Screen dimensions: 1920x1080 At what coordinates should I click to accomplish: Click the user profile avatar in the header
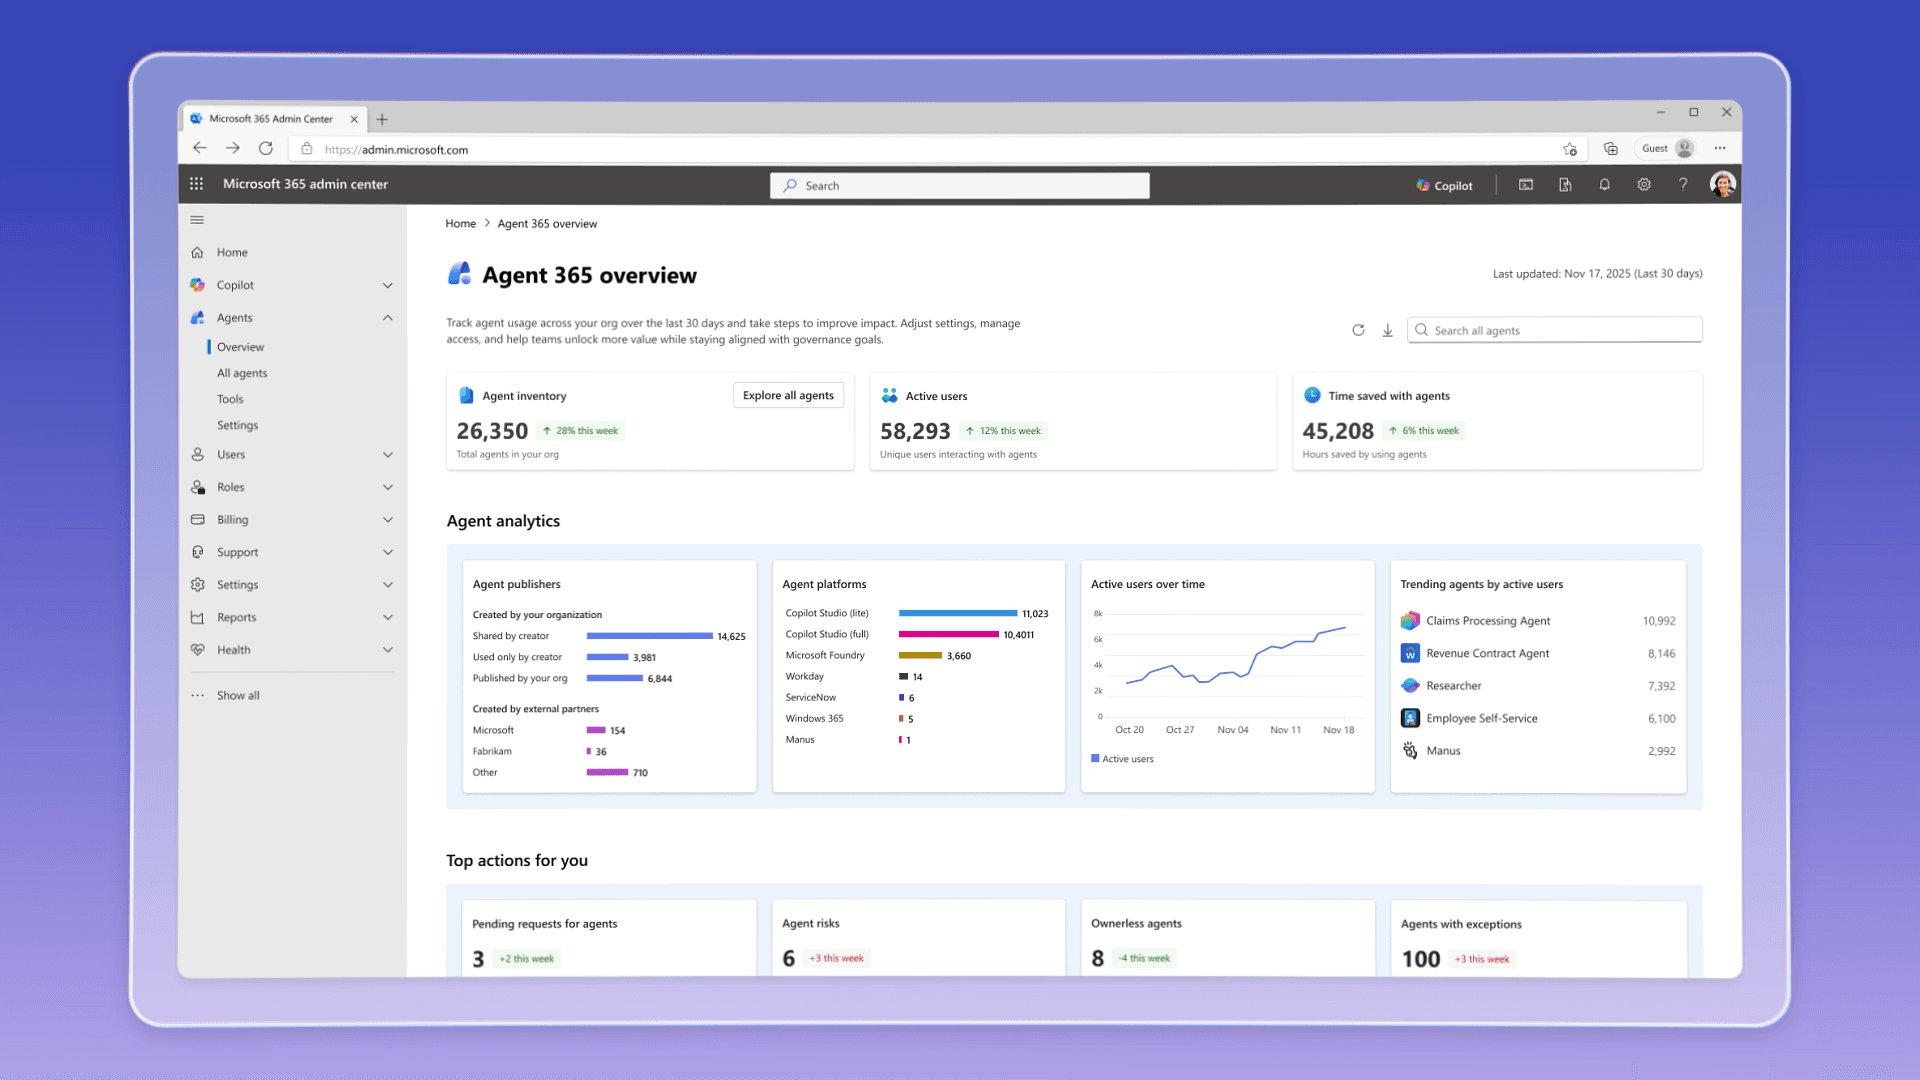point(1722,184)
